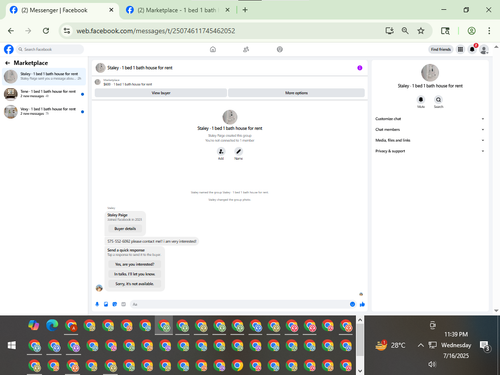The height and width of the screenshot is (375, 500).
Task: Open the taskbar clock showing 11:39 PM
Action: (456, 345)
